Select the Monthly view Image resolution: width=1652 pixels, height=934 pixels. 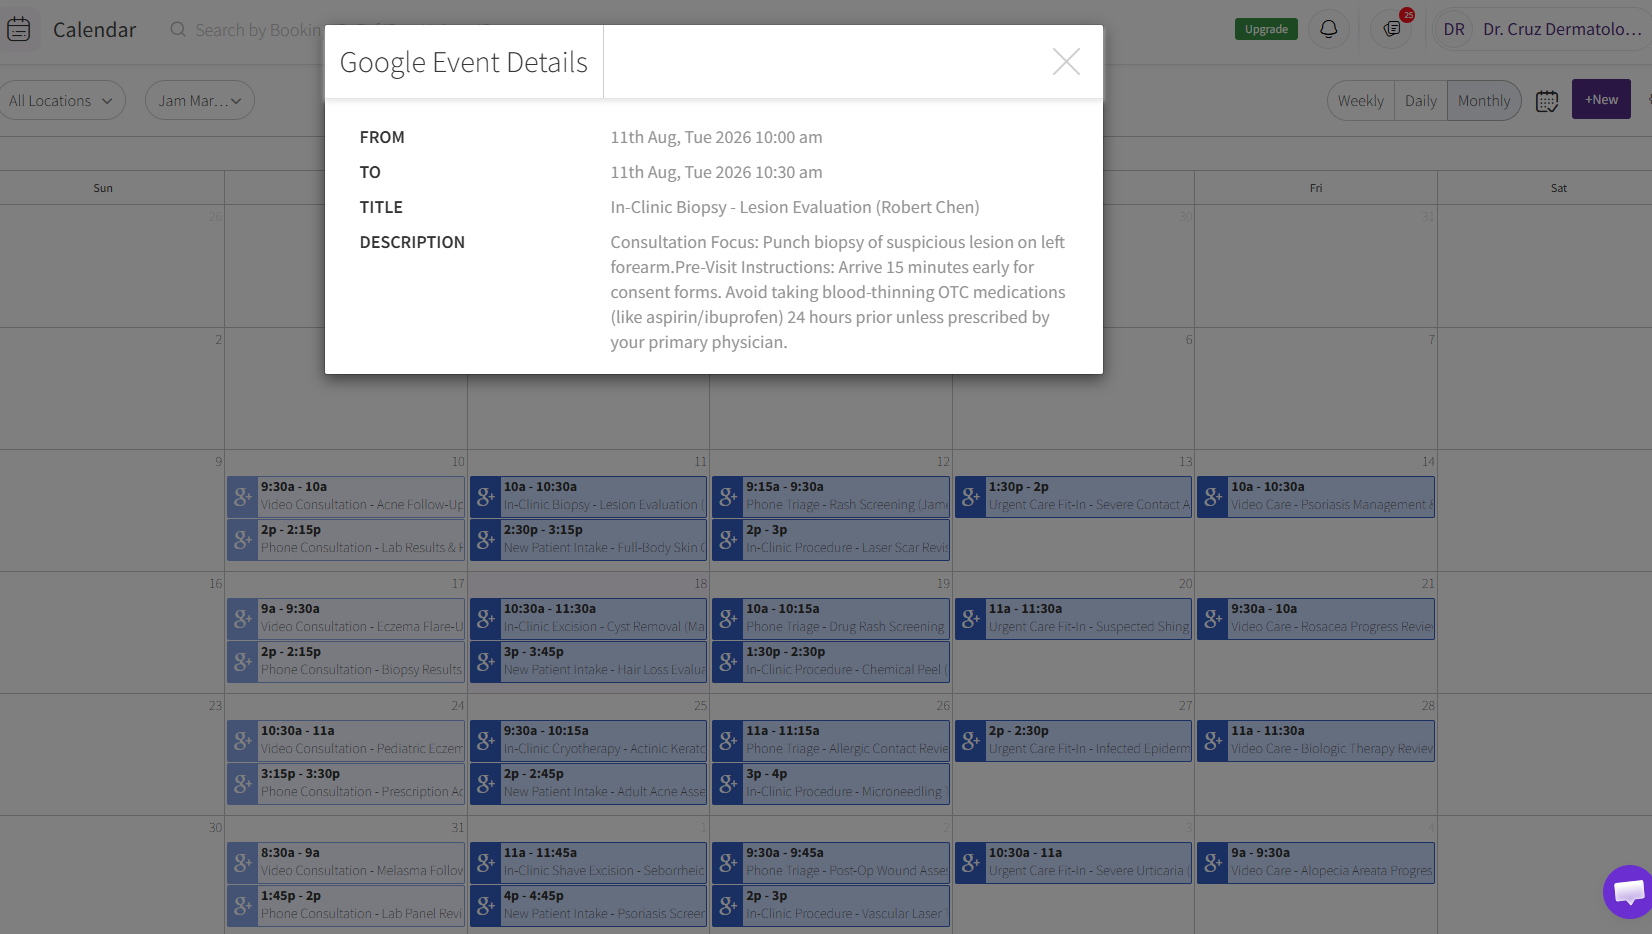pos(1484,100)
